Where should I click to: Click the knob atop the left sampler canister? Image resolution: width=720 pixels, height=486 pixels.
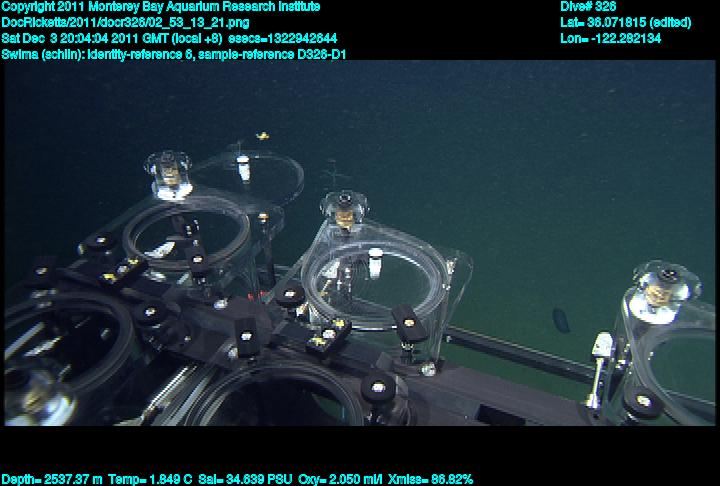pyautogui.click(x=170, y=171)
